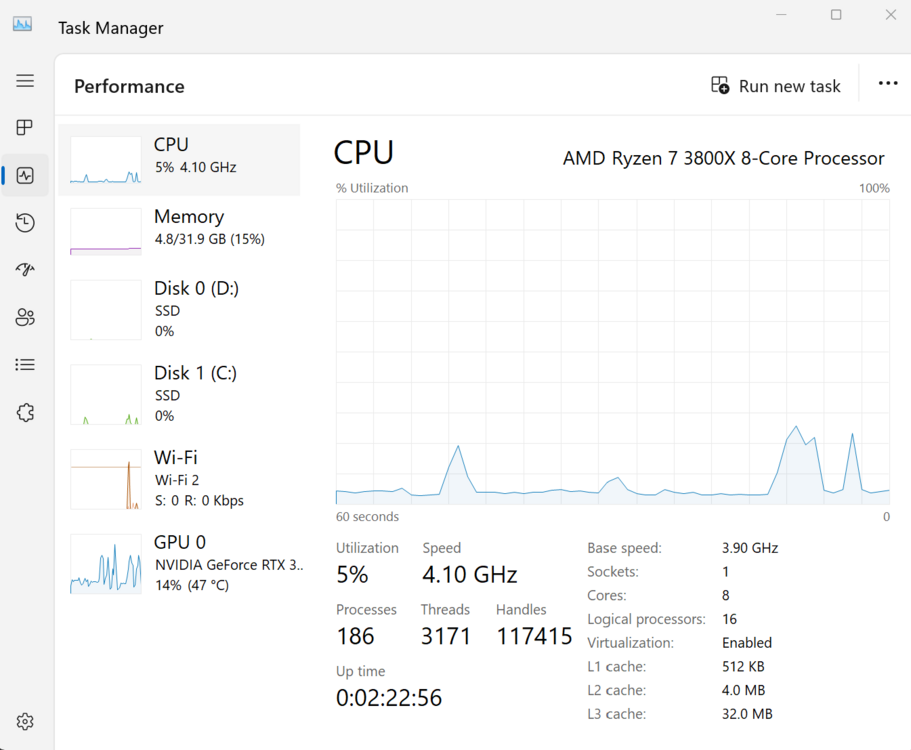Open the App history icon
This screenshot has width=911, height=750.
[x=25, y=223]
